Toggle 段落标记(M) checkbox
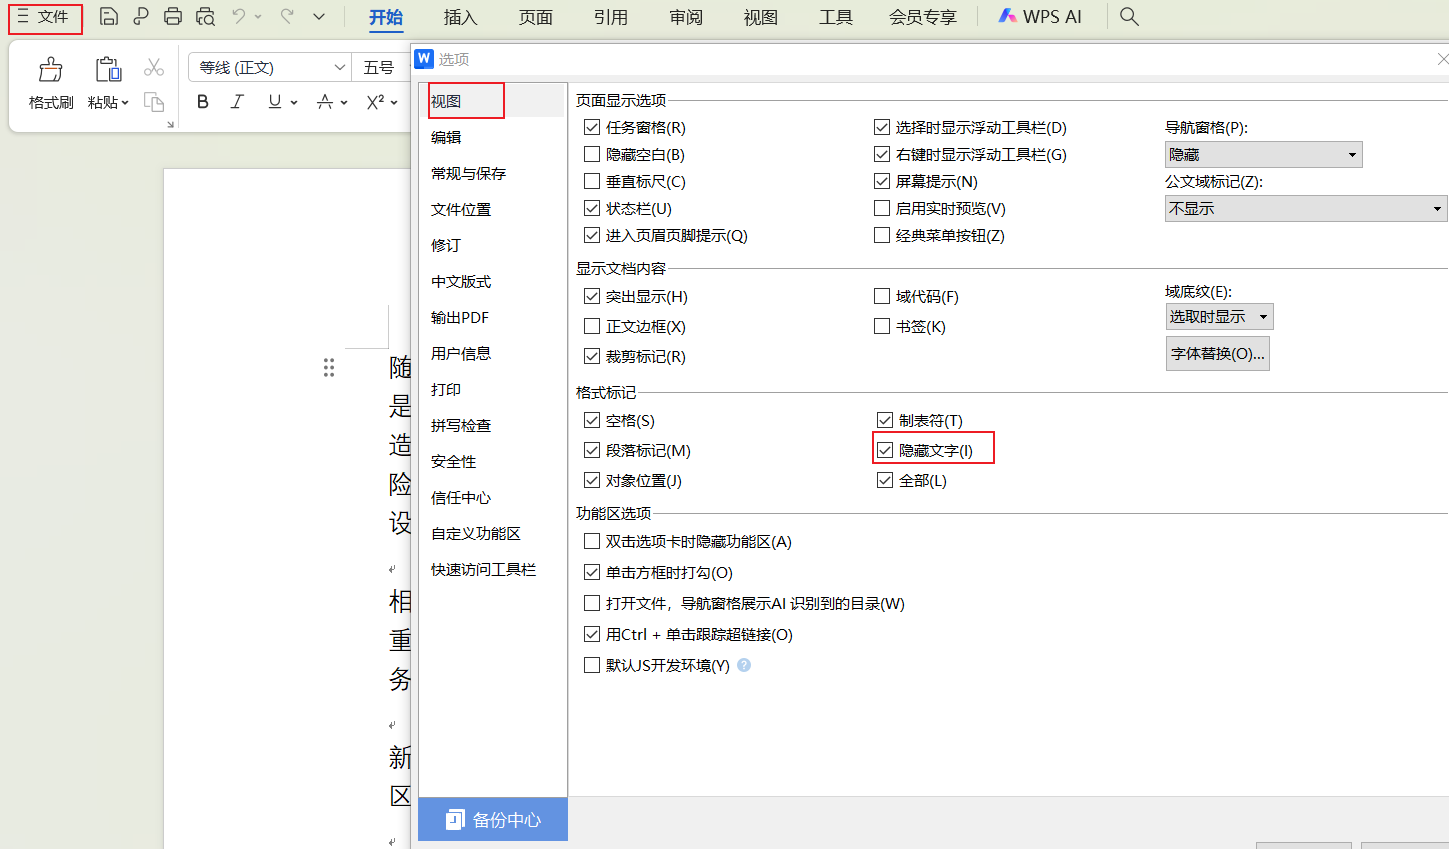1449x849 pixels. pyautogui.click(x=592, y=450)
